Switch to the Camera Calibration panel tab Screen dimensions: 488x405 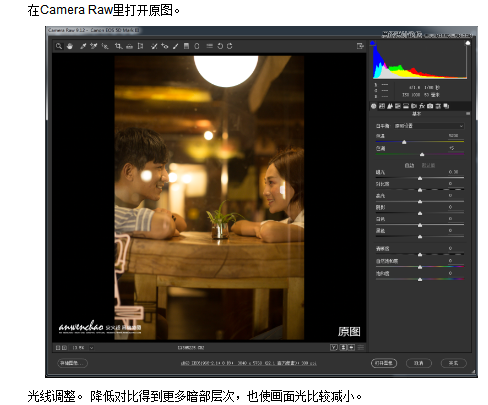coord(430,106)
